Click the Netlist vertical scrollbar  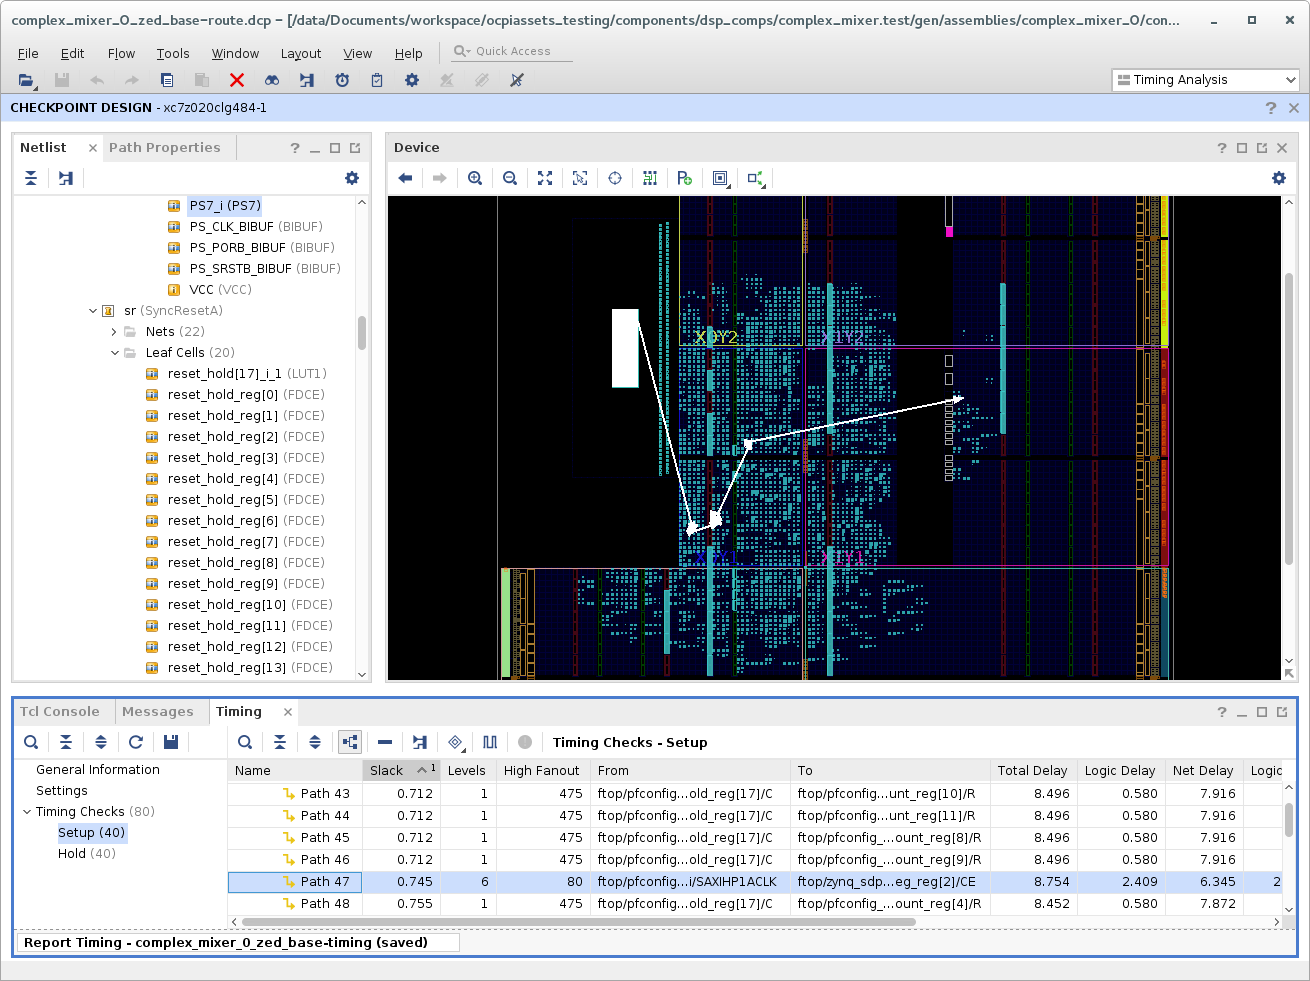coord(361,333)
